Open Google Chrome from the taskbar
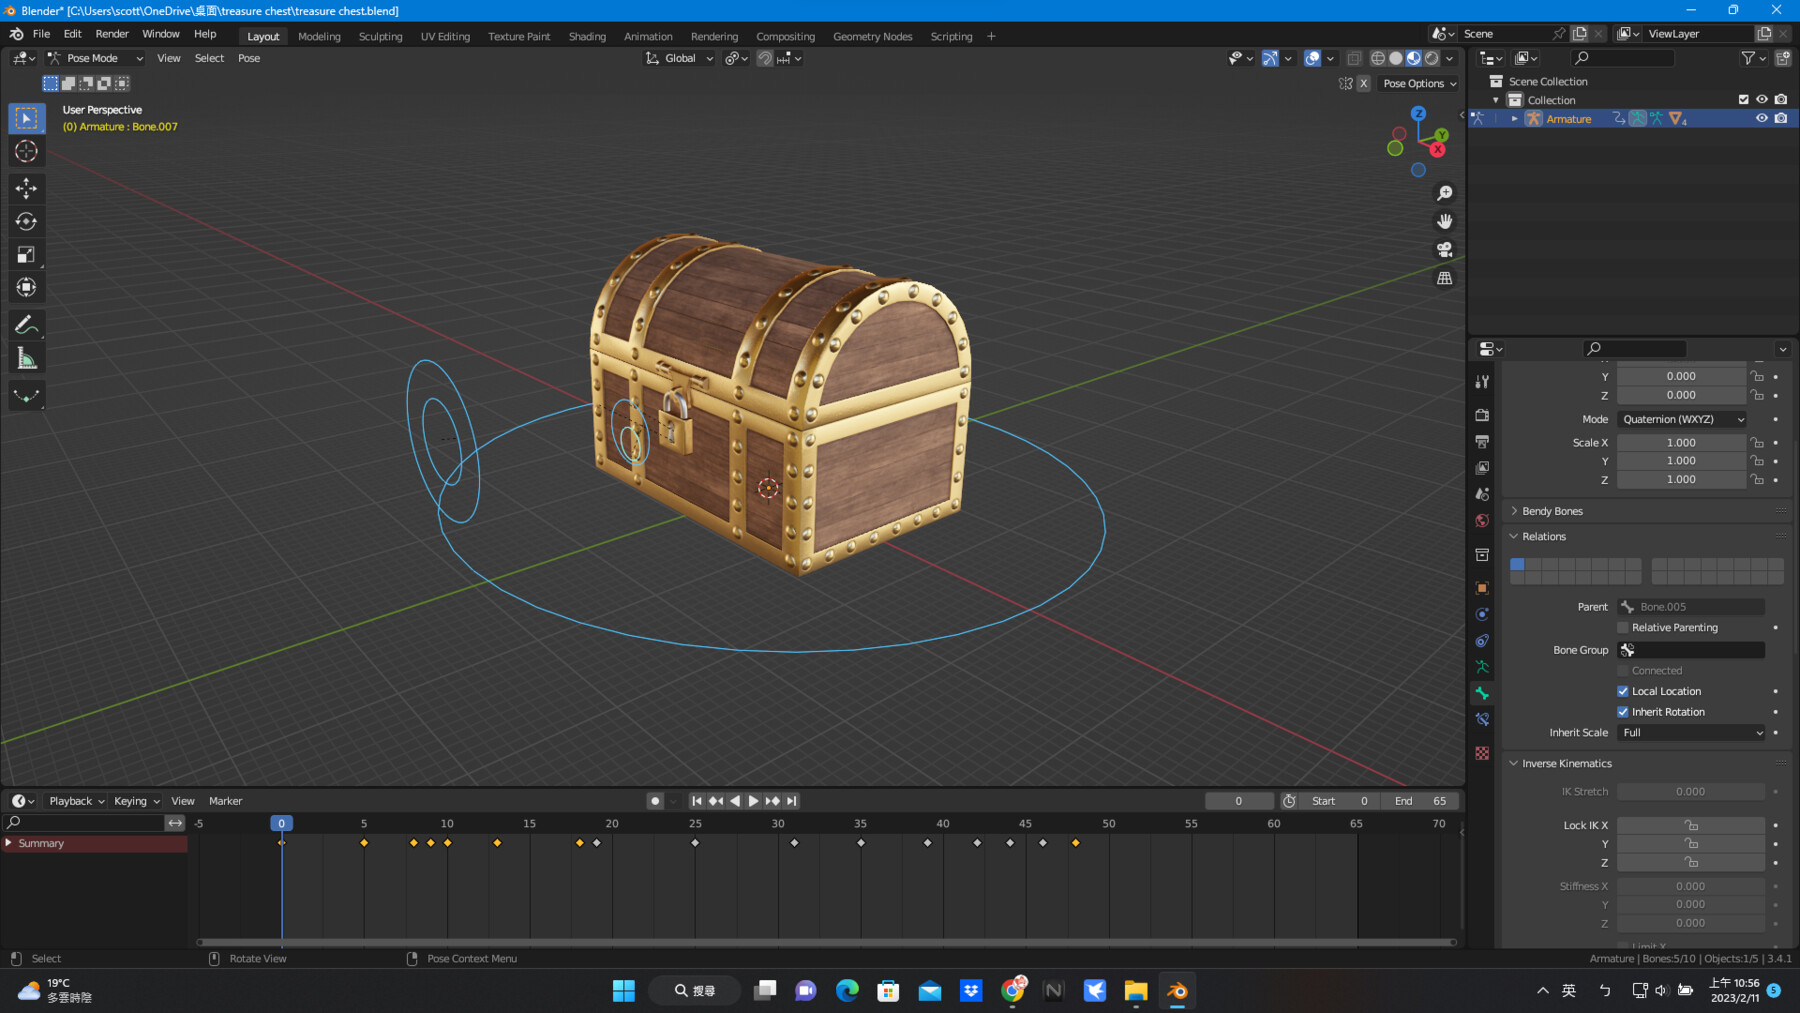Screen dimensions: 1800x1013 pyautogui.click(x=1012, y=990)
